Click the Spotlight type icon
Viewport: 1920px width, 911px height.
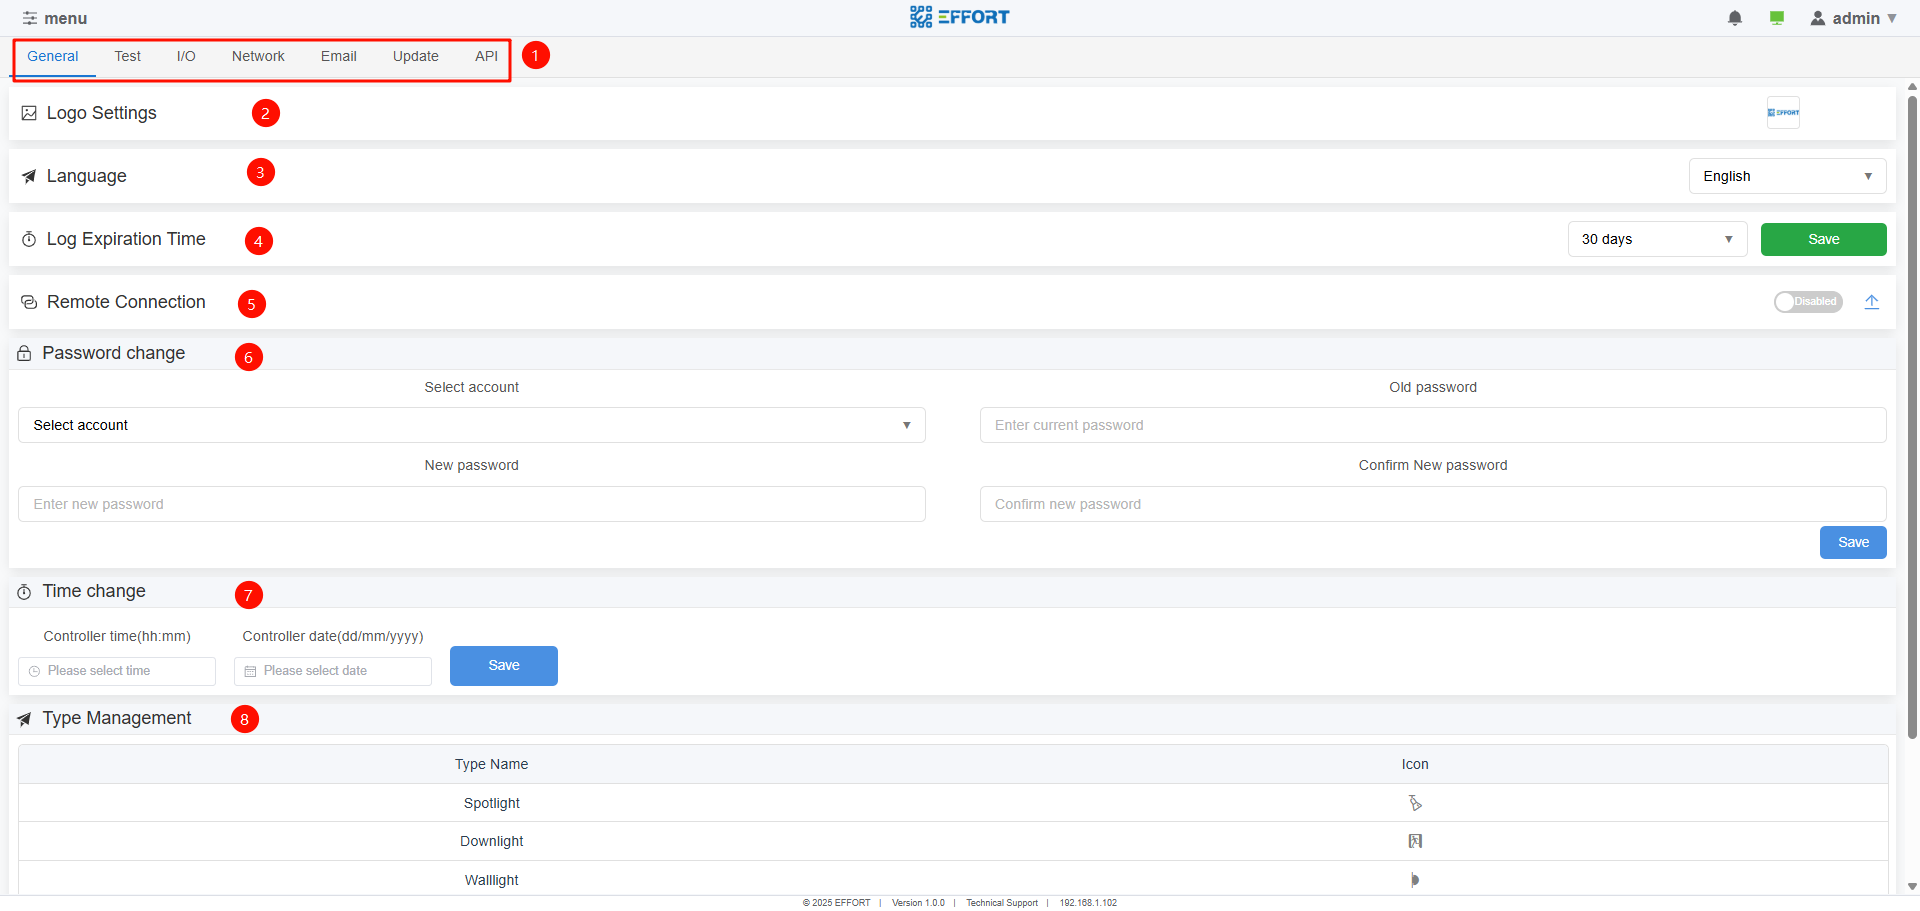[1415, 803]
